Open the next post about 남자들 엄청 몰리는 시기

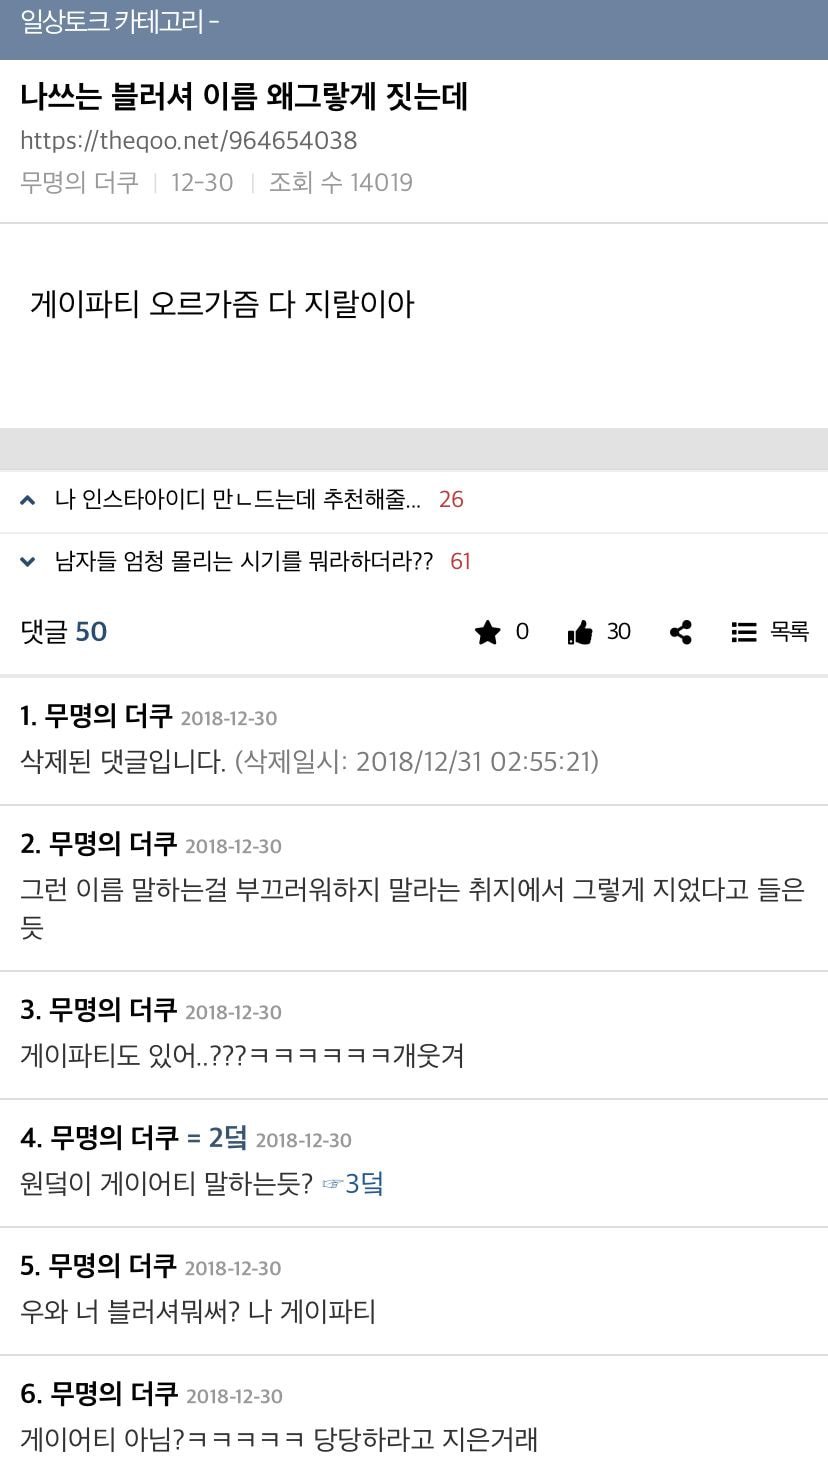(244, 562)
